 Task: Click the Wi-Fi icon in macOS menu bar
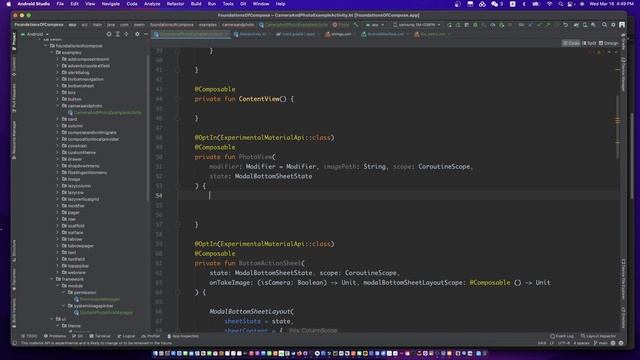549,4
